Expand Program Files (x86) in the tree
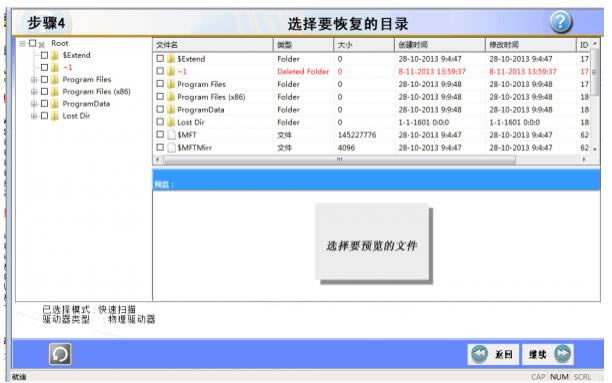 tap(34, 92)
